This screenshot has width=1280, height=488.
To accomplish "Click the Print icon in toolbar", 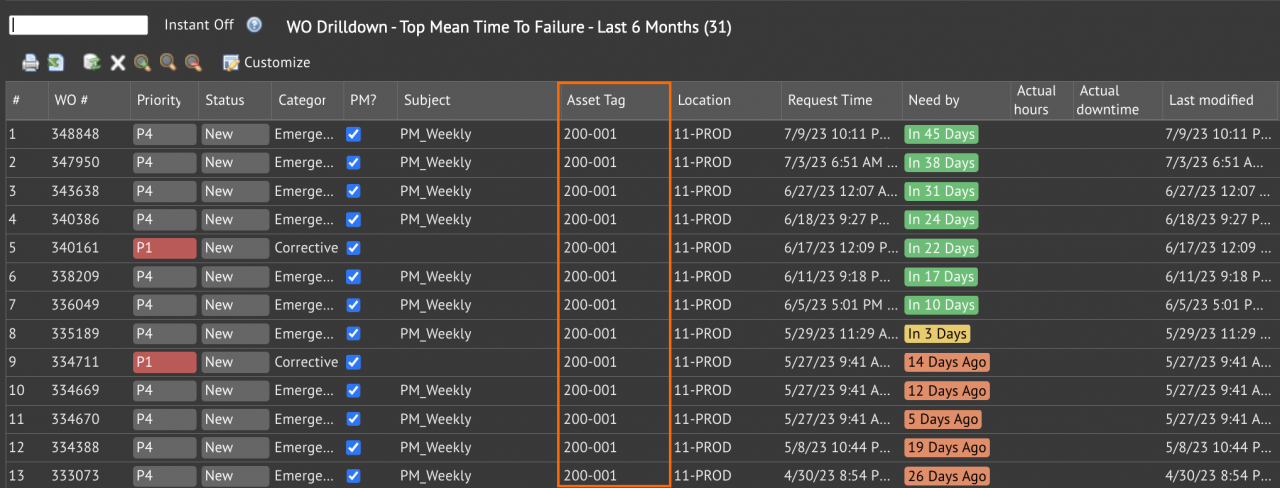I will (30, 63).
